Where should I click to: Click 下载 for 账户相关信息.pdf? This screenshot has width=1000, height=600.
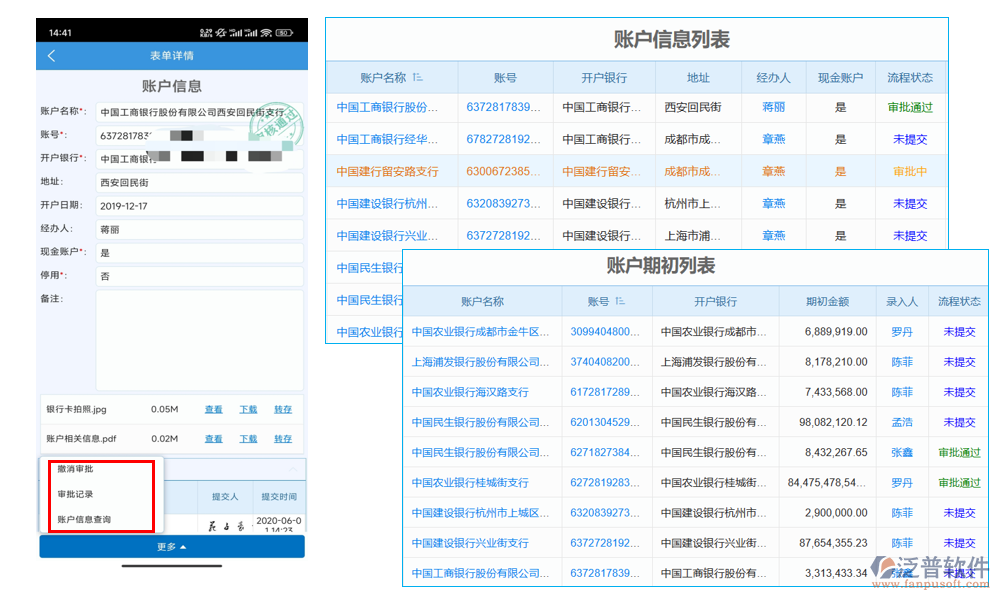point(247,439)
